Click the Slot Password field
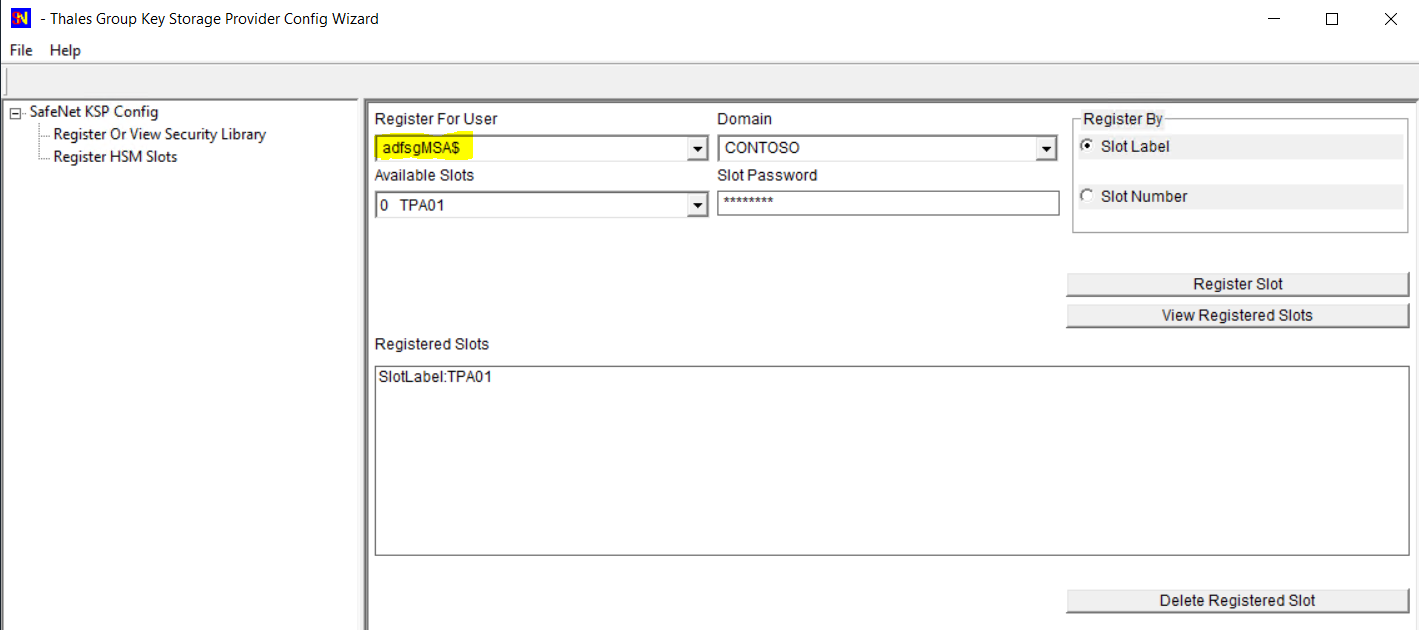The image size is (1419, 630). click(888, 203)
